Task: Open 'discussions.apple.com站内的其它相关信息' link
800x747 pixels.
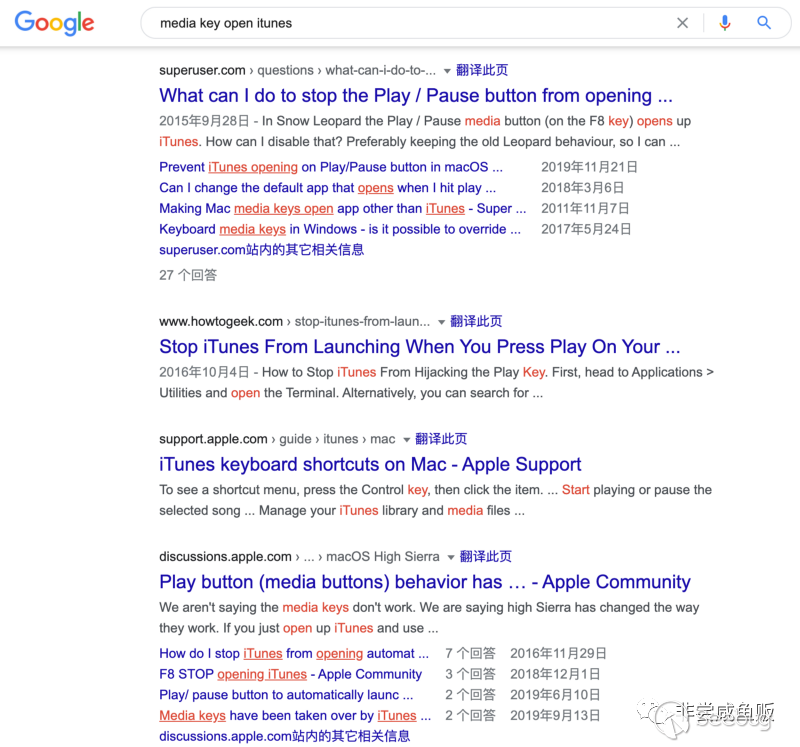Action: click(x=285, y=736)
